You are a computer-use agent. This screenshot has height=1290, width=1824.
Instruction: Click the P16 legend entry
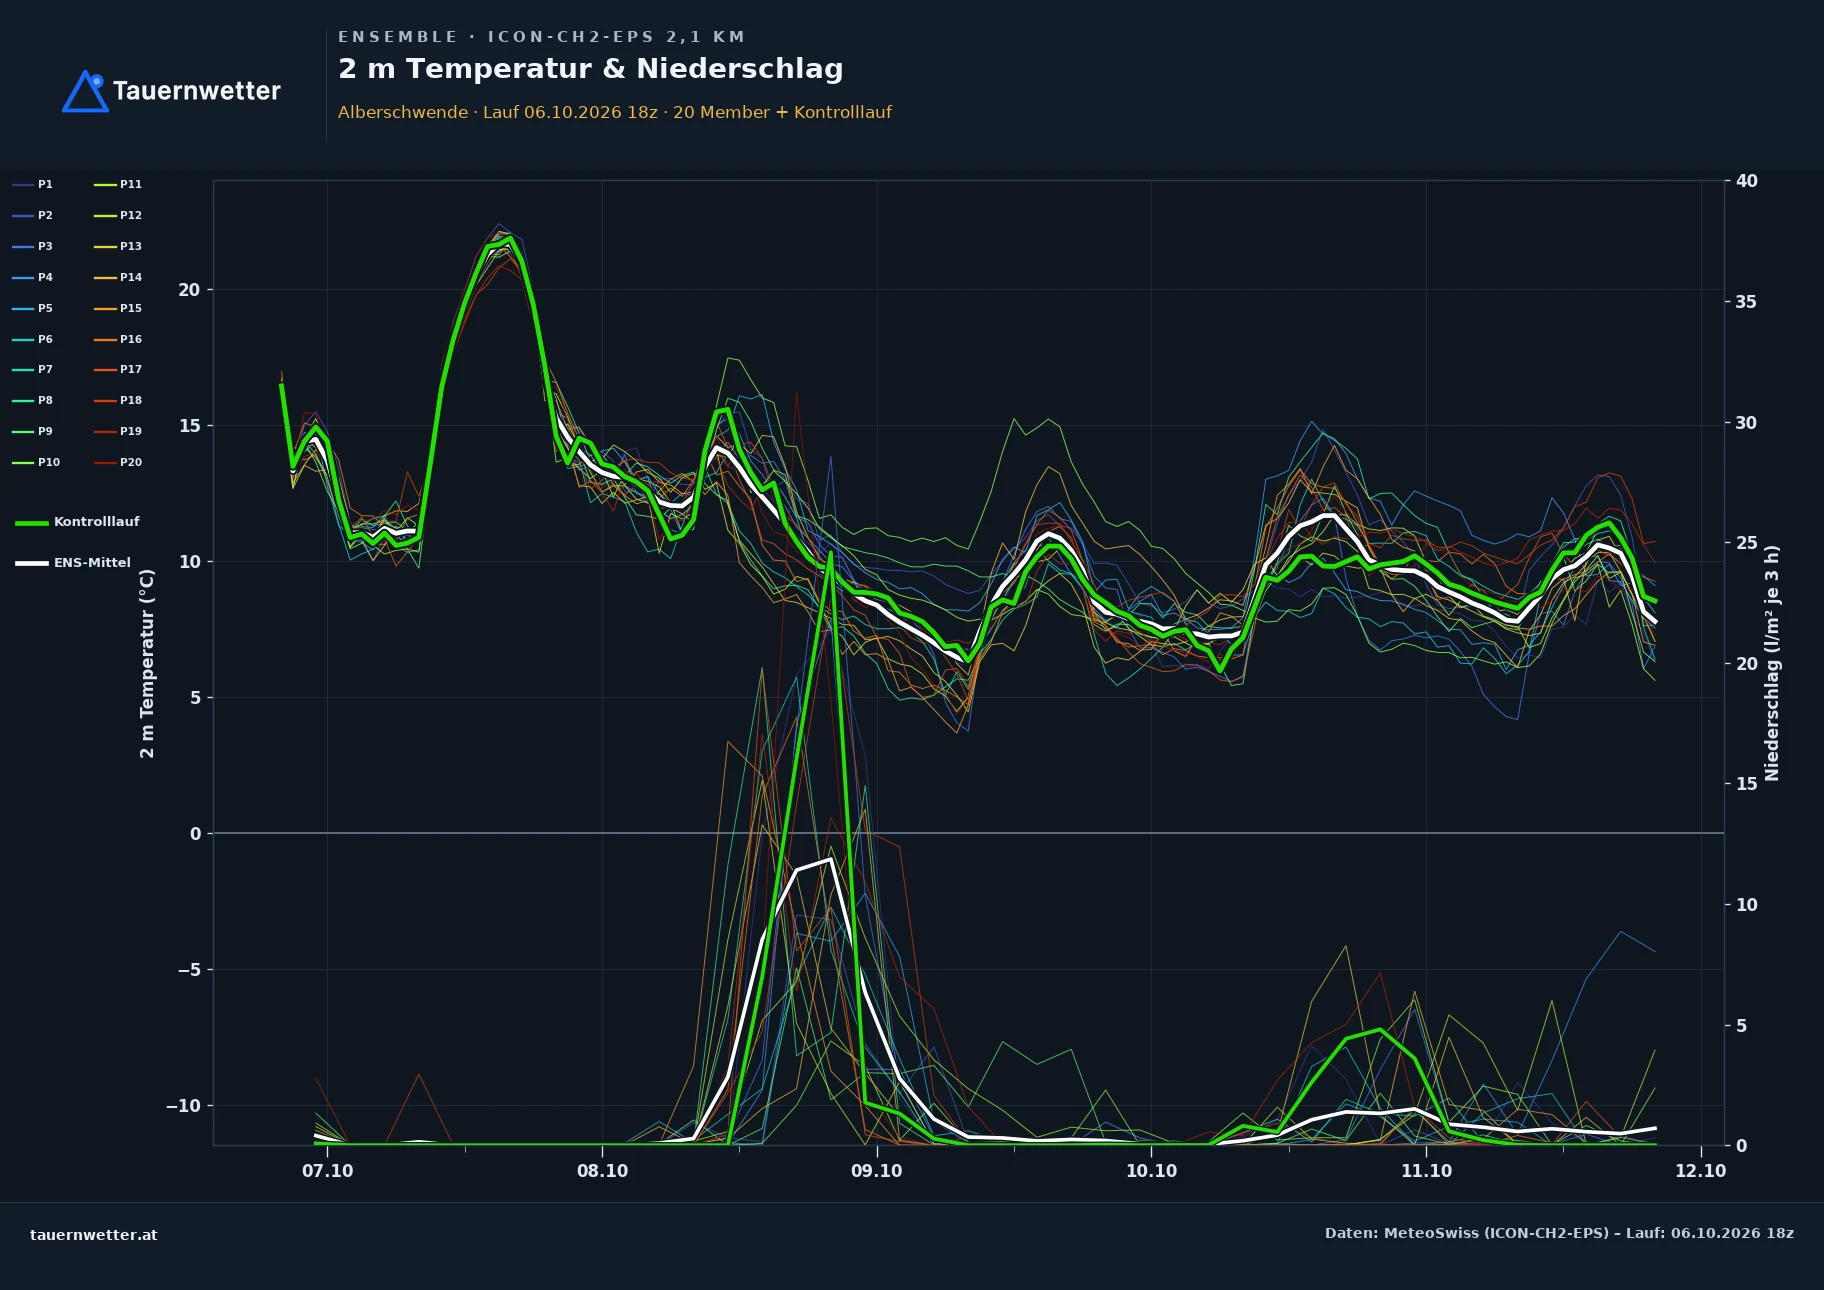pyautogui.click(x=118, y=339)
